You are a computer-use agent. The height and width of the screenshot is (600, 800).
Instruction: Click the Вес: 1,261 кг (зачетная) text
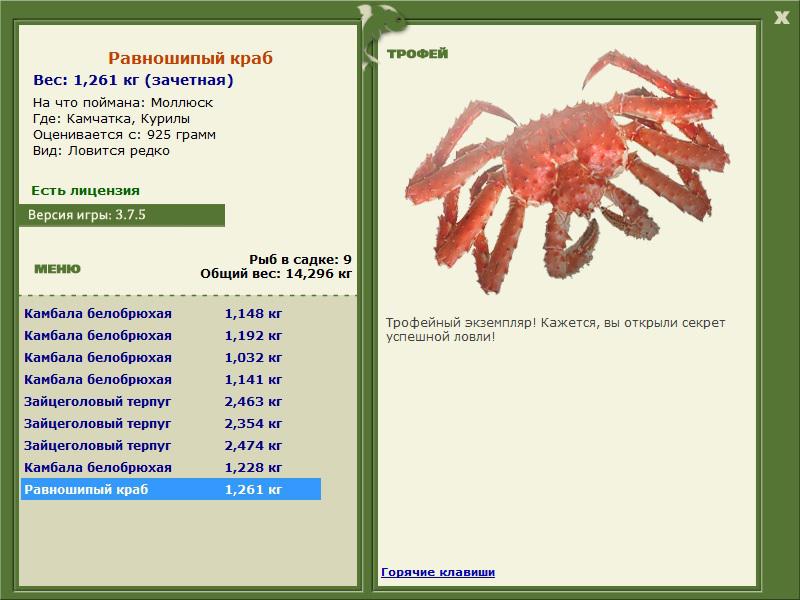tap(133, 80)
